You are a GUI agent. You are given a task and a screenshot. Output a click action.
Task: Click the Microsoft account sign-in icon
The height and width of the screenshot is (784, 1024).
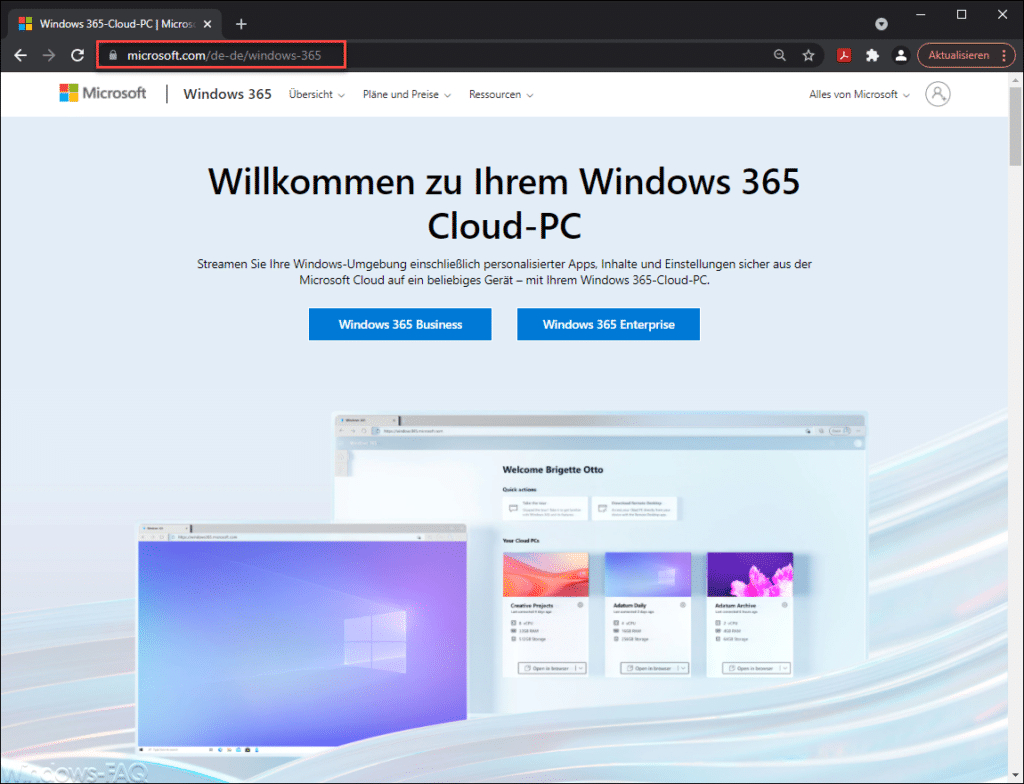[938, 94]
